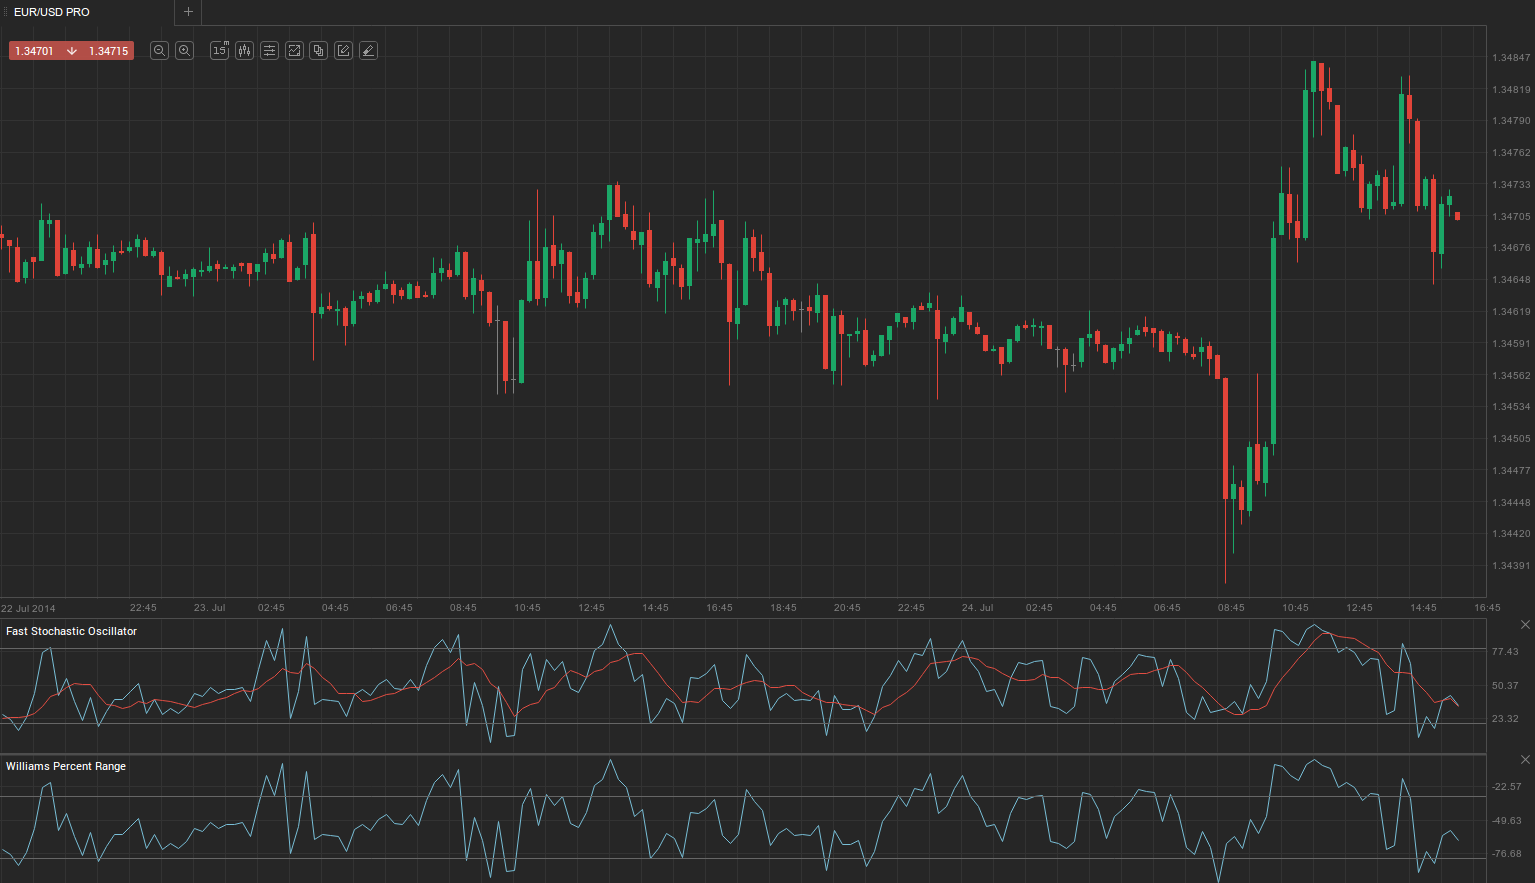Click the line chart overlay icon
Viewport: 1535px width, 883px height.
click(294, 51)
